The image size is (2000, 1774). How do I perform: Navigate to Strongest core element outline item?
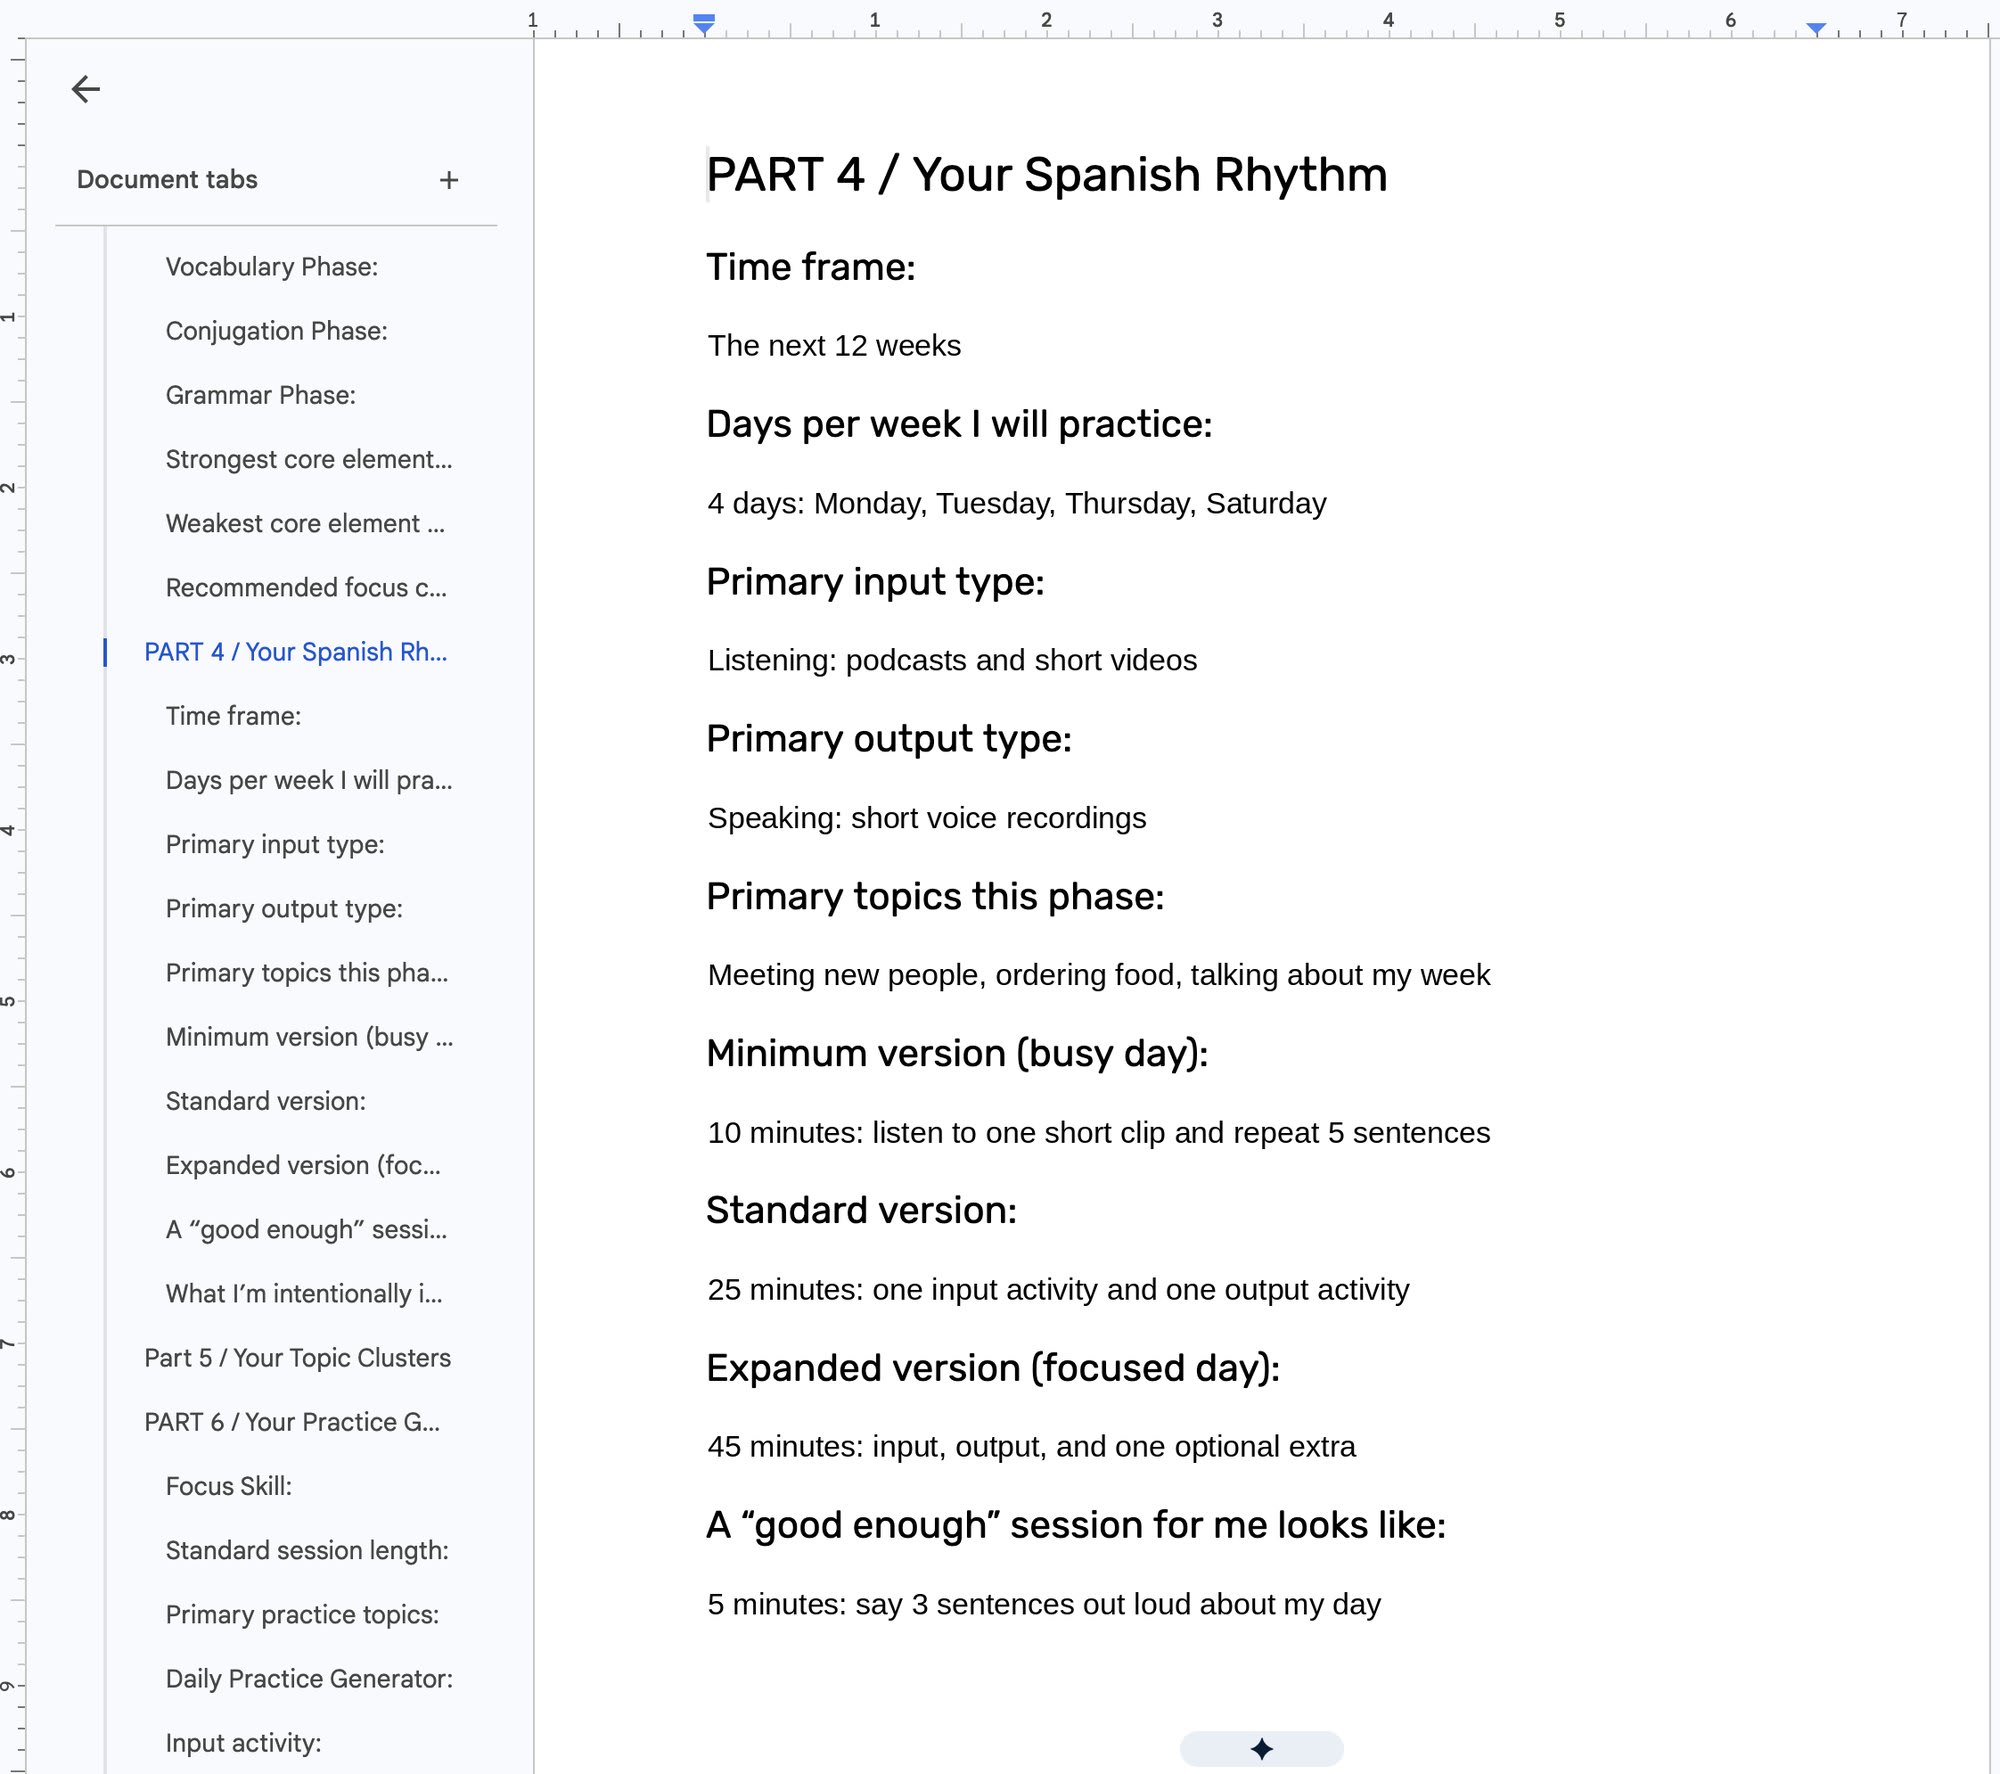[x=309, y=459]
